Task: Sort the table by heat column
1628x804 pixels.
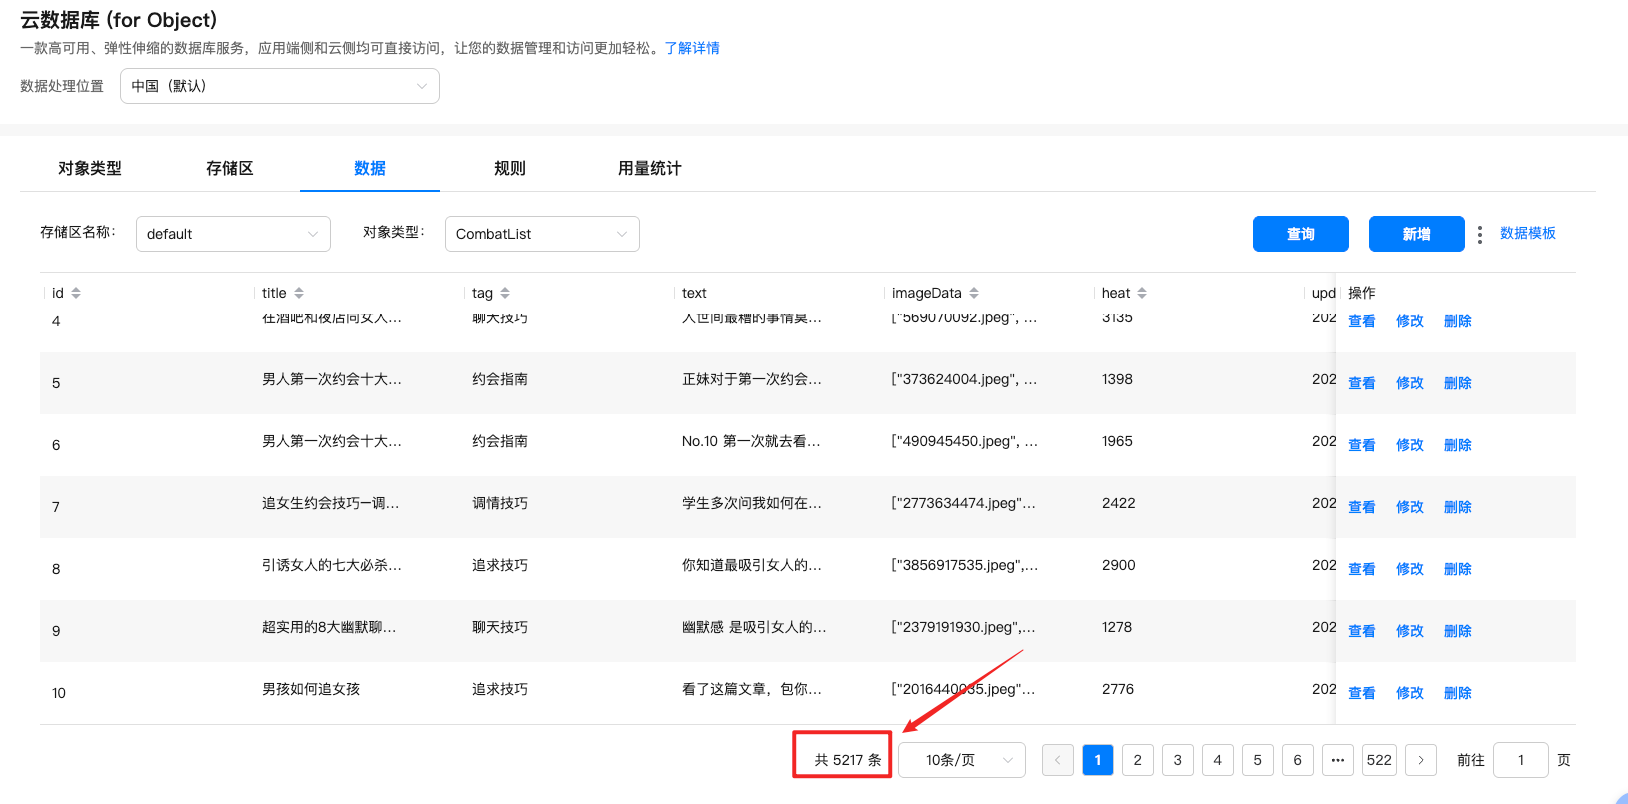Action: tap(1142, 293)
